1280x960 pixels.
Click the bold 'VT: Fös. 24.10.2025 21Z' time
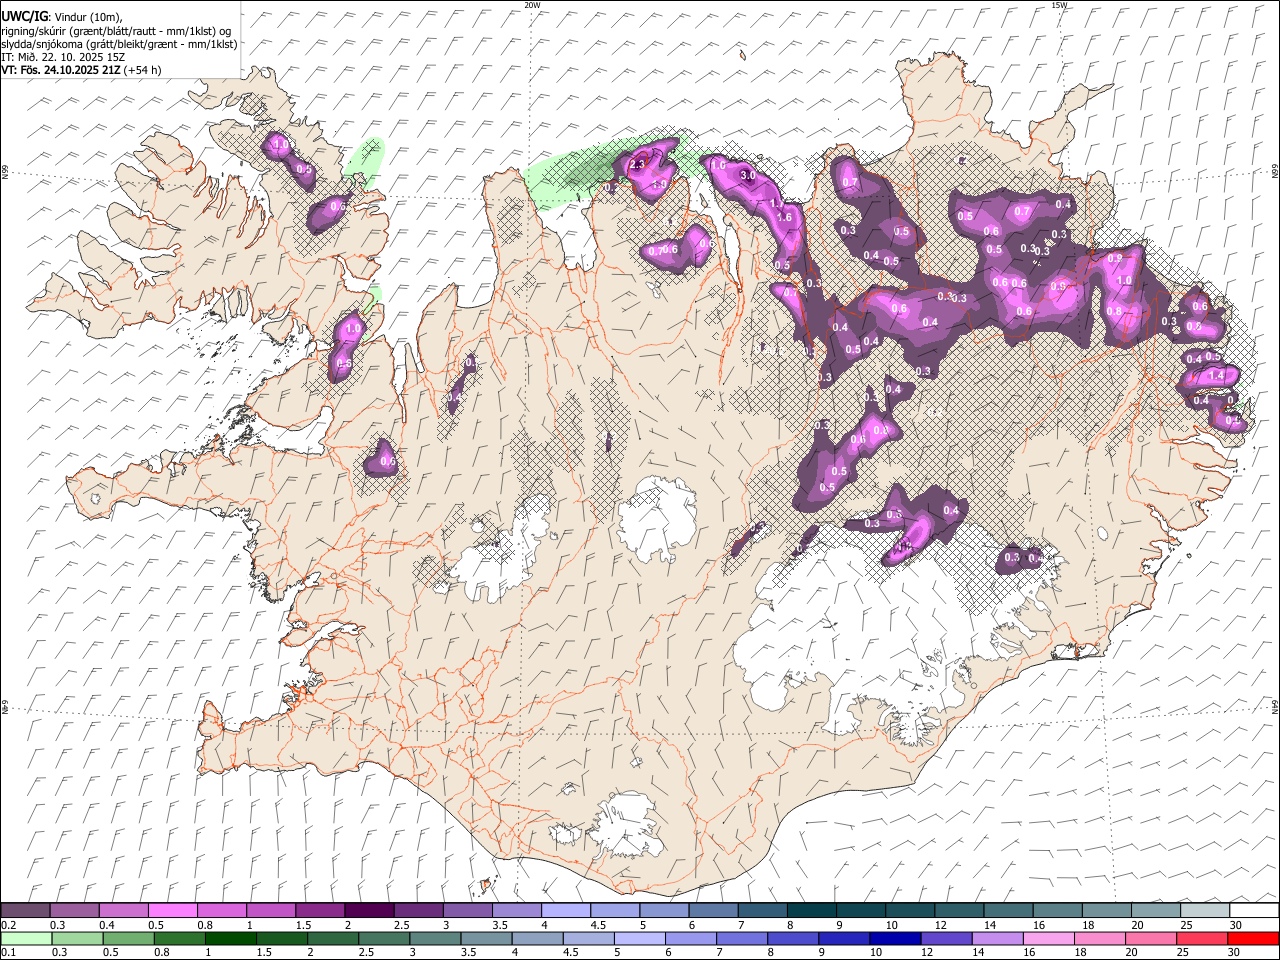click(x=61, y=70)
